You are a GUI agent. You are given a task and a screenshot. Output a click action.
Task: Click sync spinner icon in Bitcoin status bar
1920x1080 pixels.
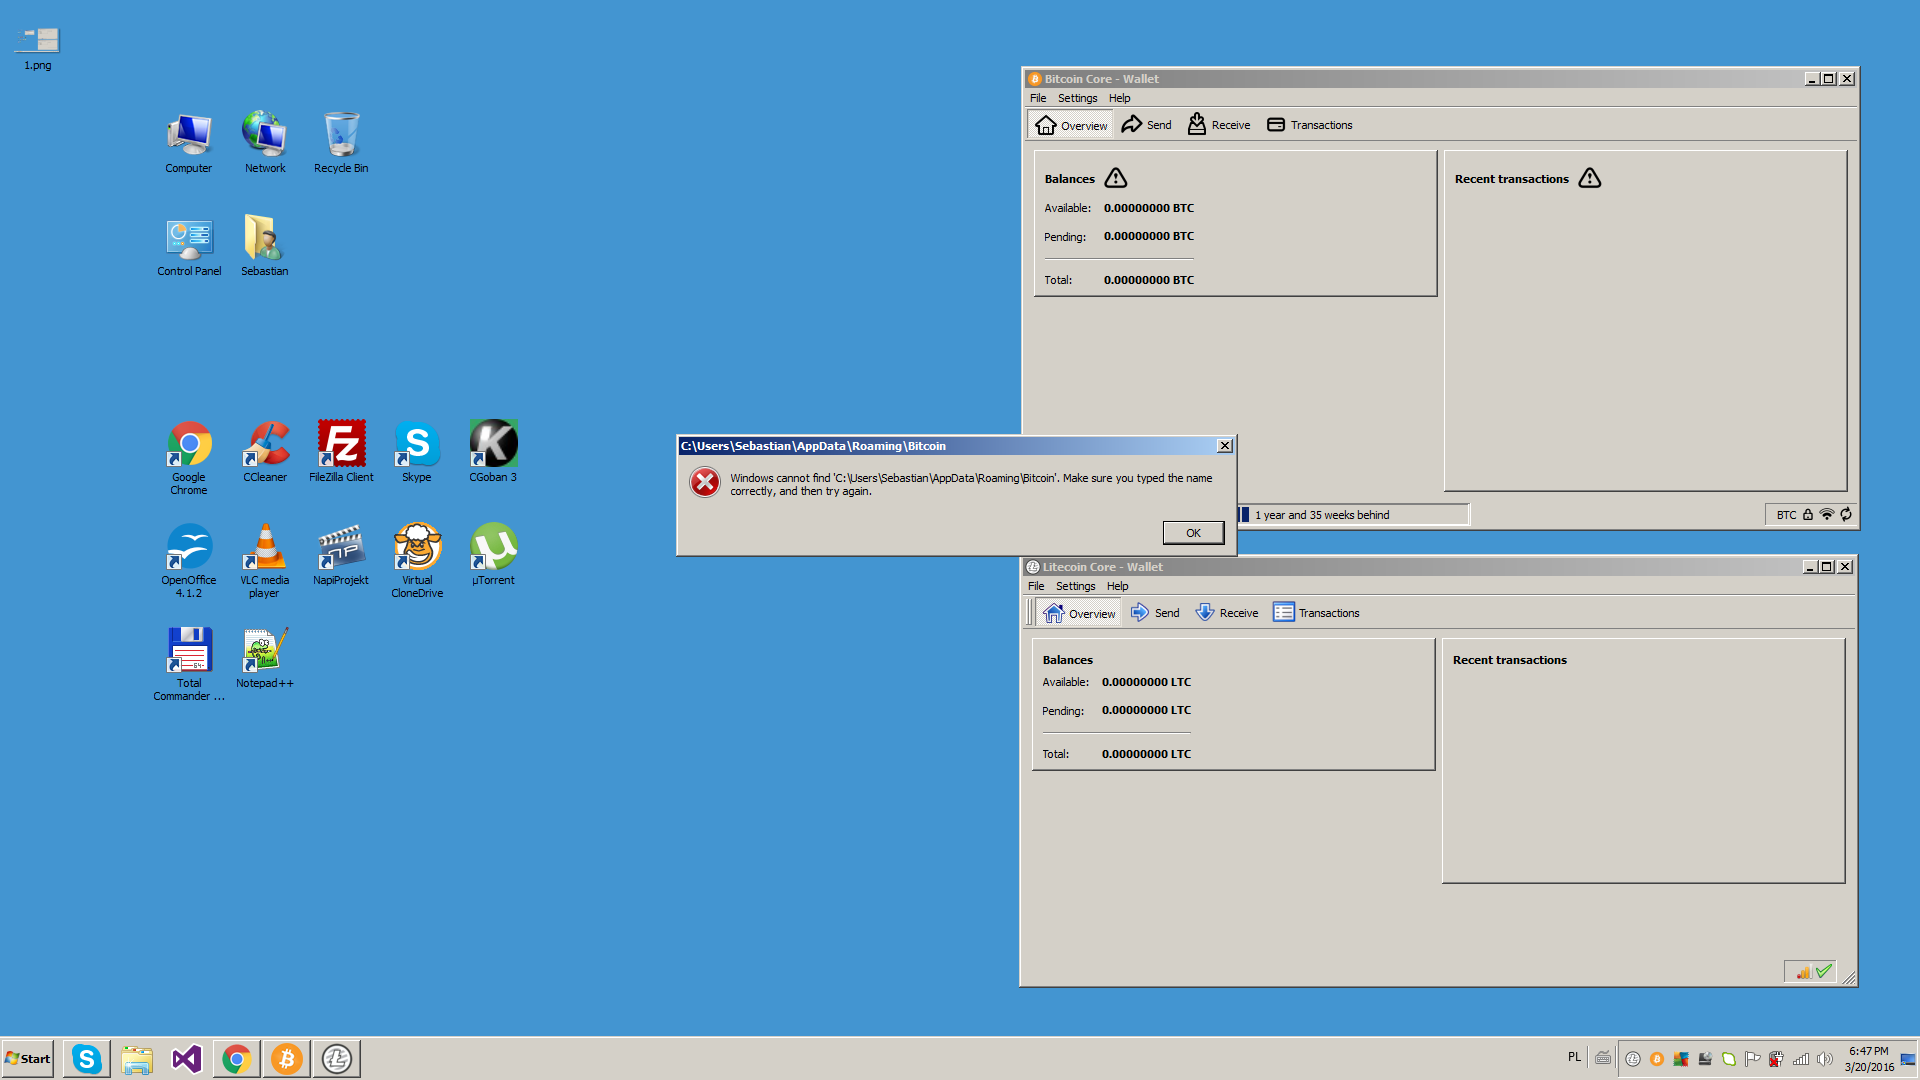coord(1846,515)
